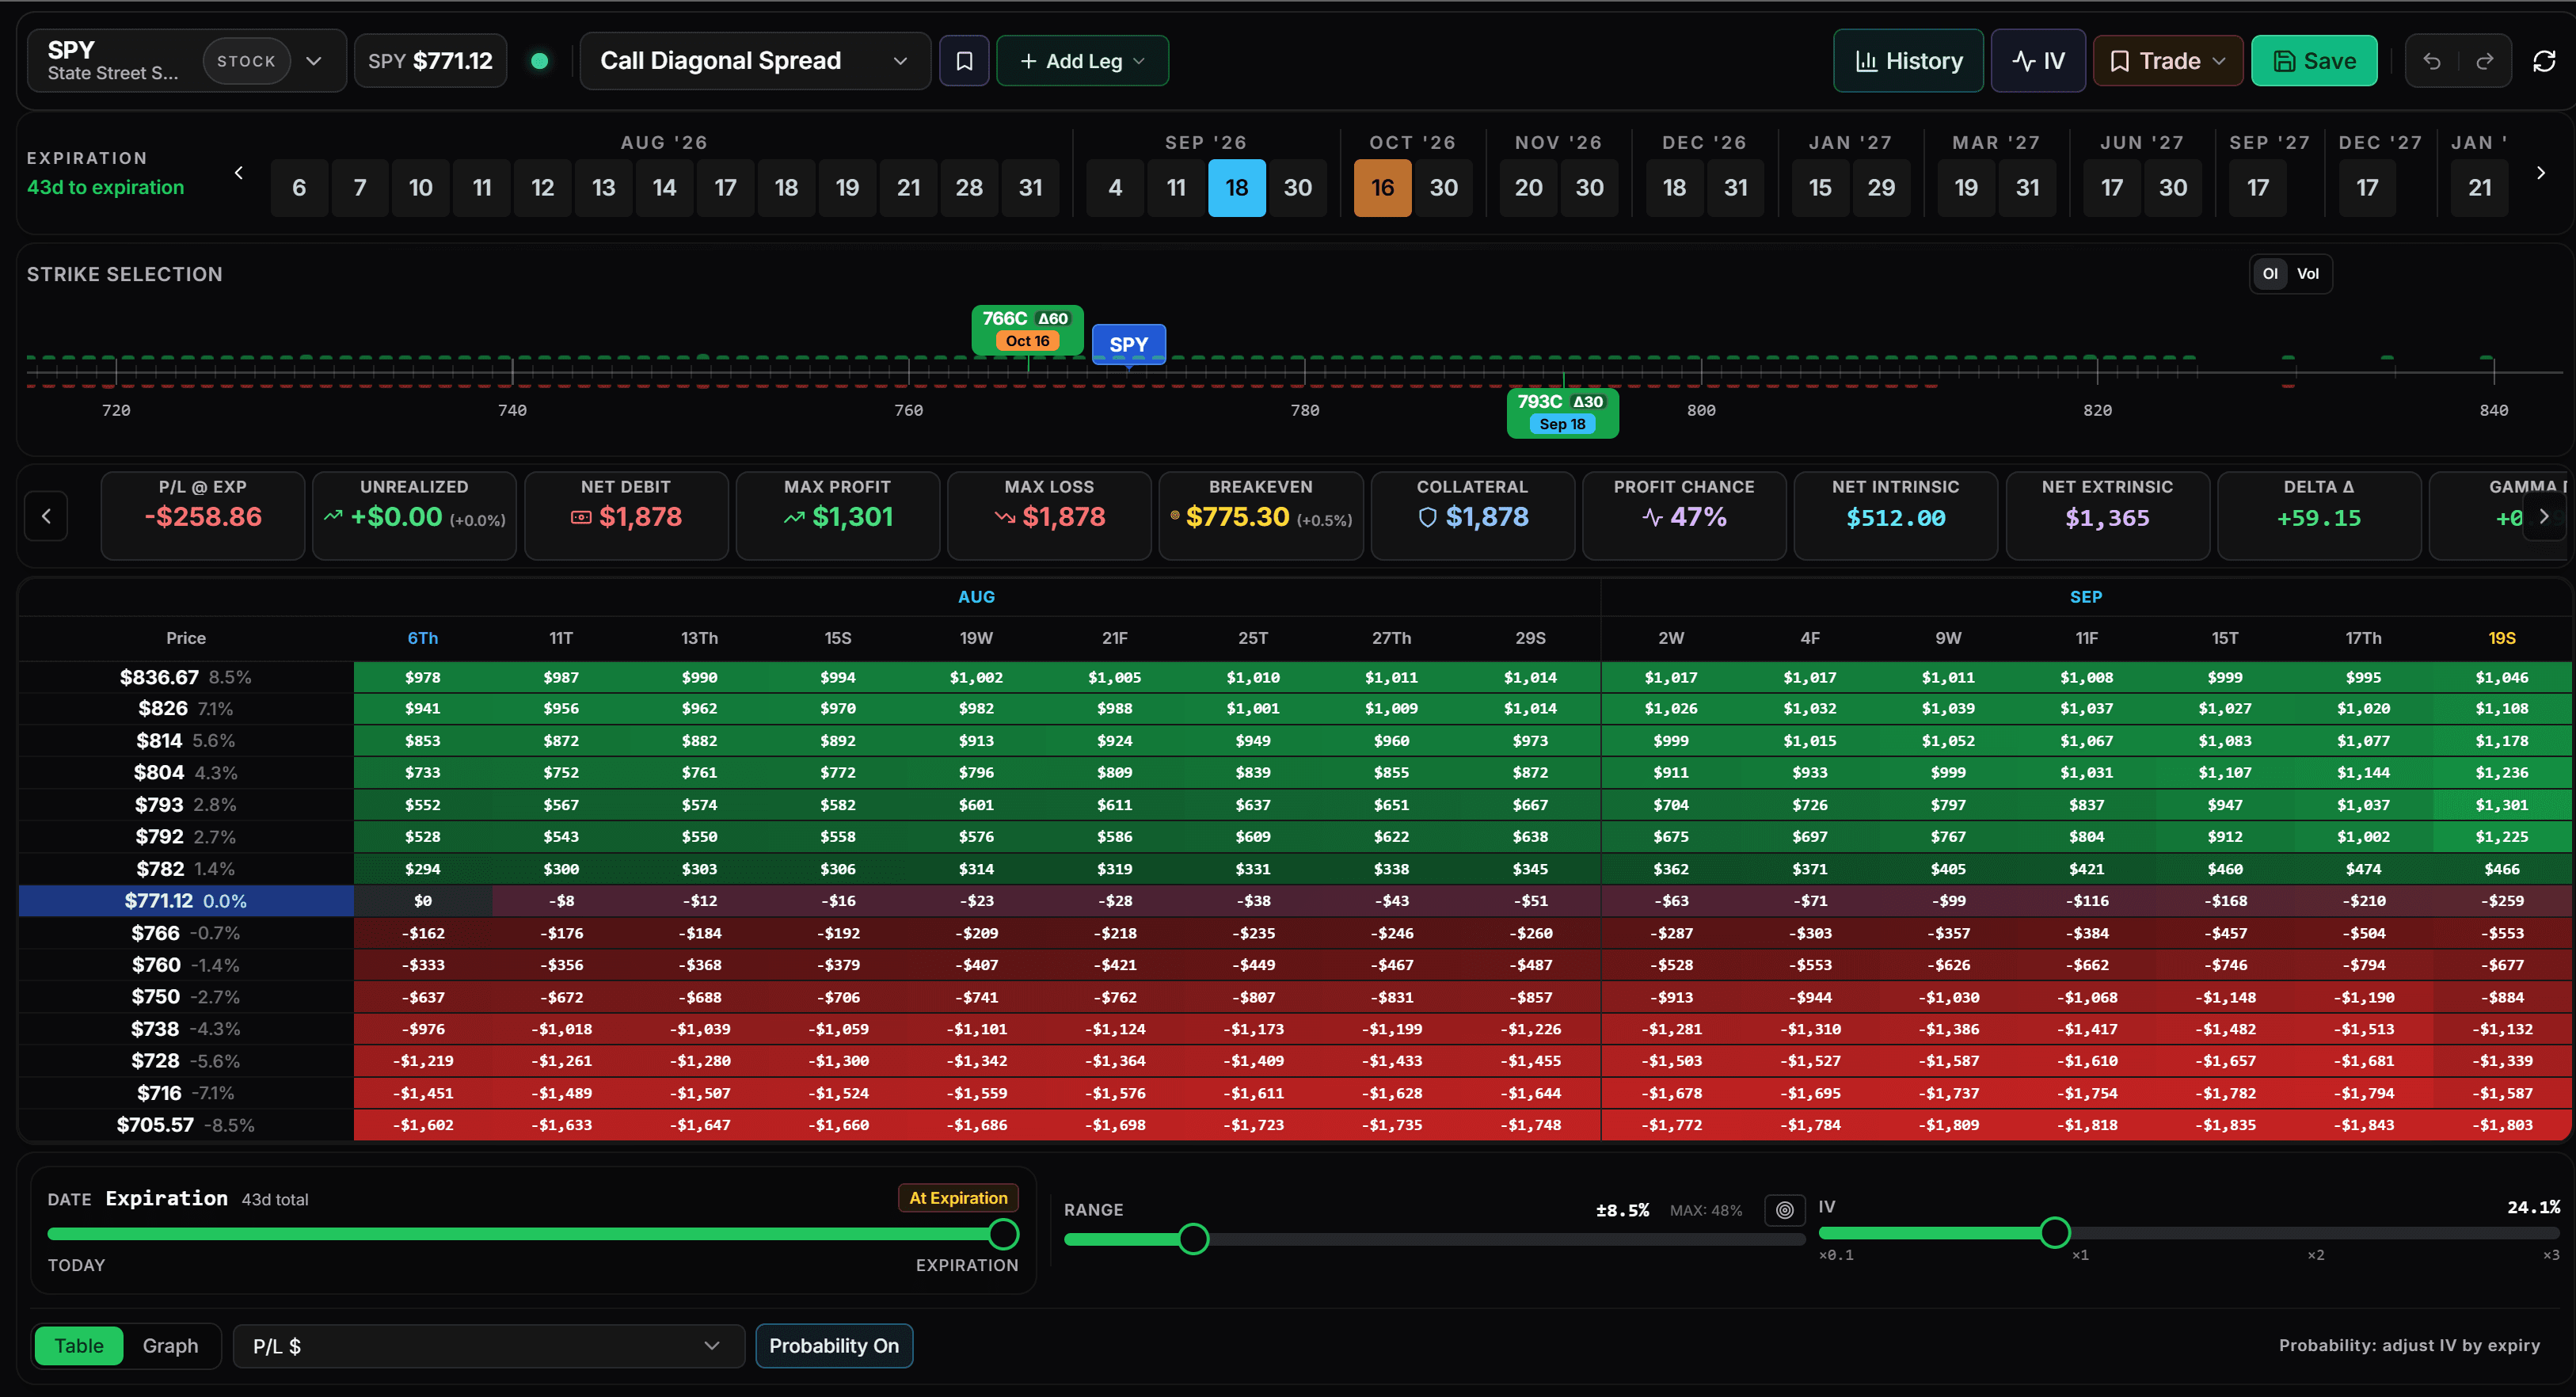Toggle Vol display in strike selection

coord(2308,274)
